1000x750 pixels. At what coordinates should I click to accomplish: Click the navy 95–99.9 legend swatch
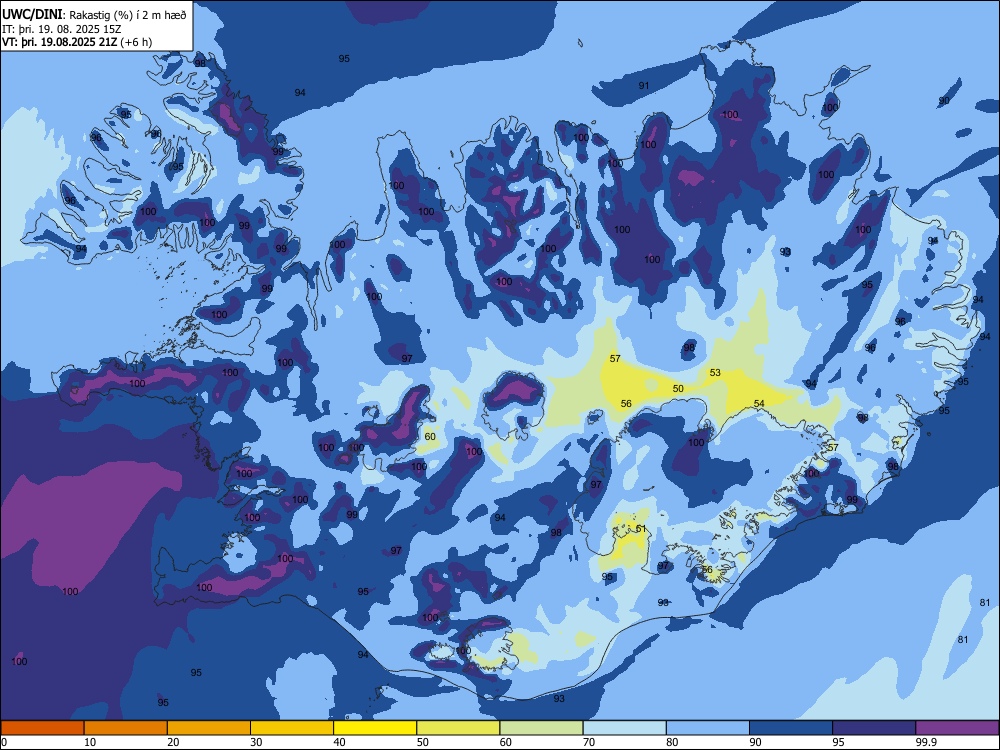tap(874, 728)
